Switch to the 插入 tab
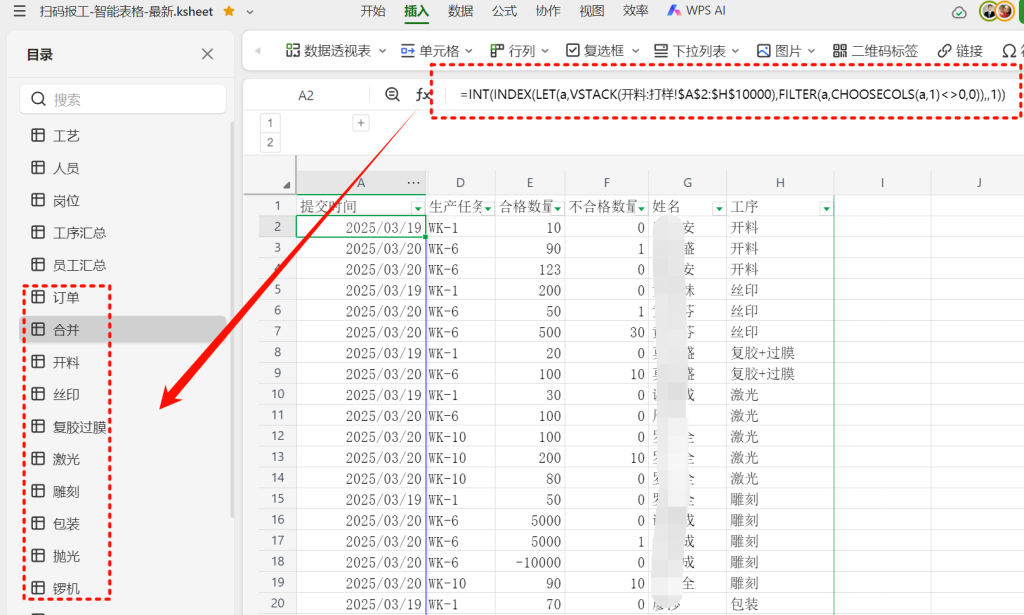The image size is (1024, 615). [416, 11]
